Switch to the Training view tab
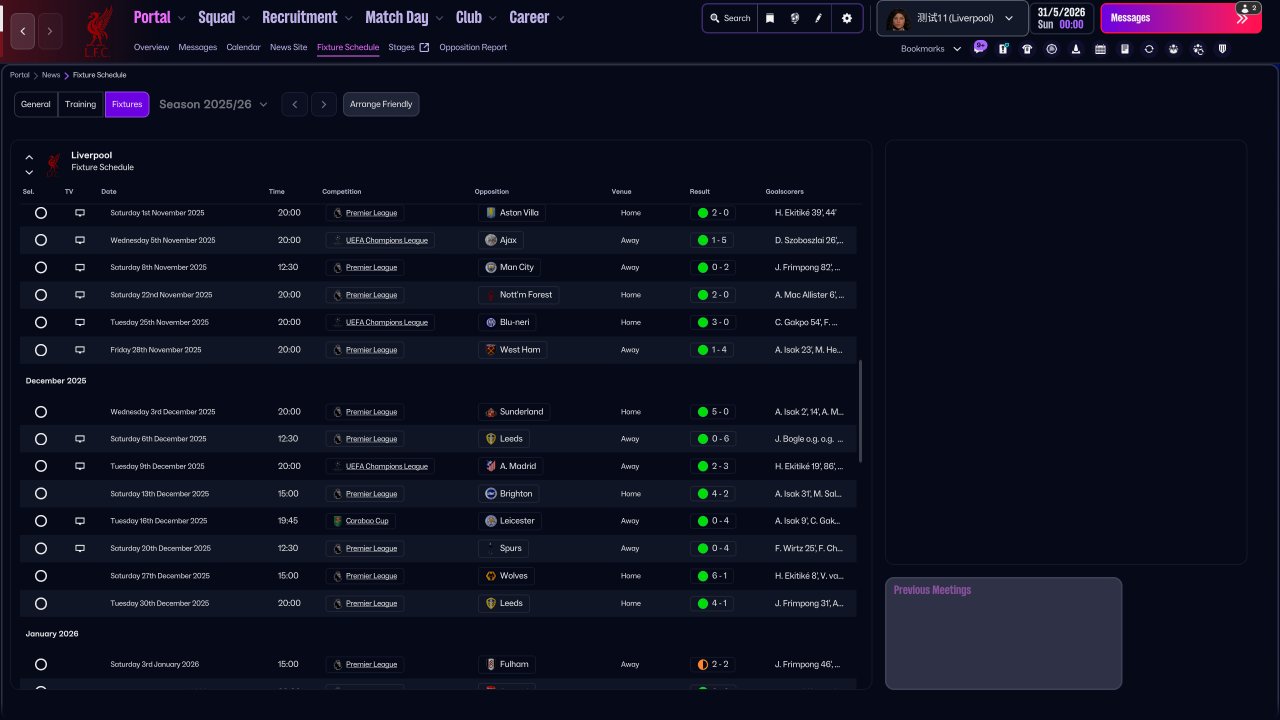Image resolution: width=1280 pixels, height=720 pixels. pos(81,104)
